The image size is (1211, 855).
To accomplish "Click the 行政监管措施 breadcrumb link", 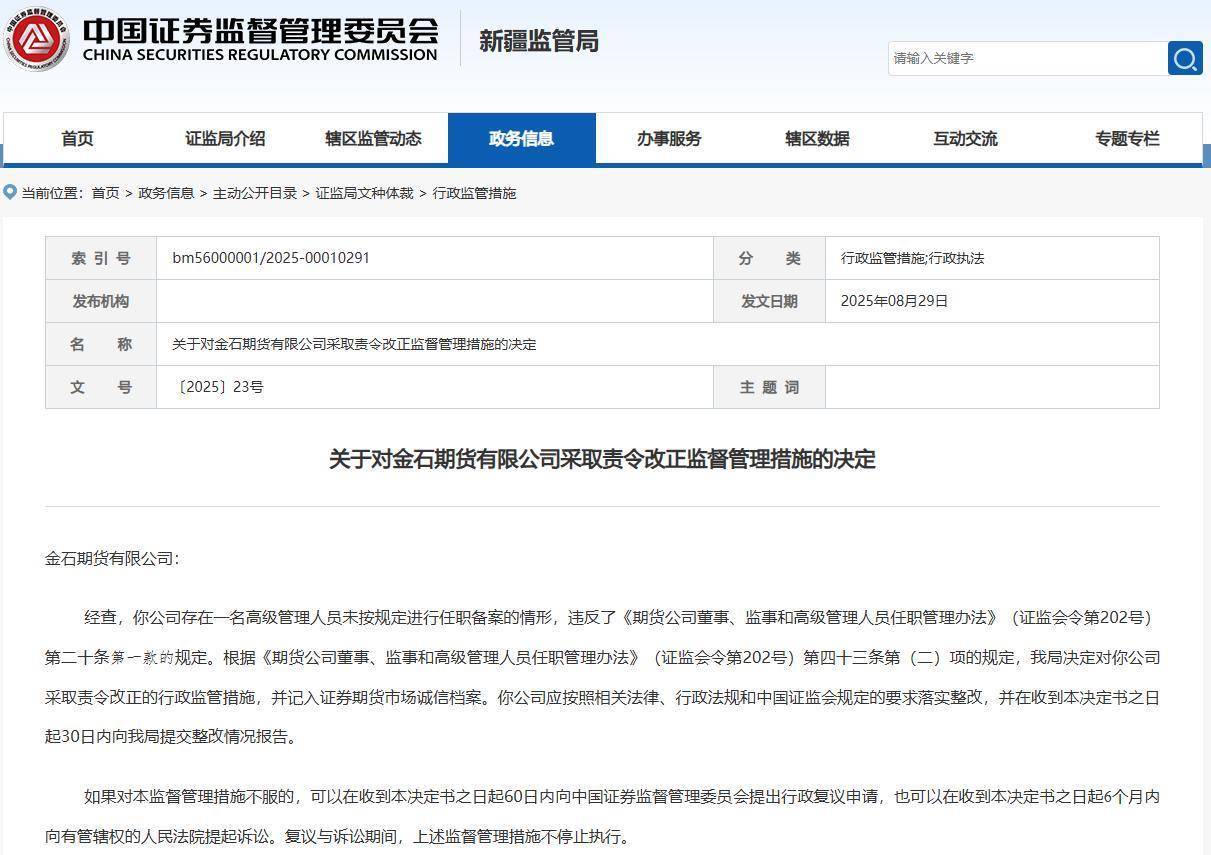I will pyautogui.click(x=474, y=193).
